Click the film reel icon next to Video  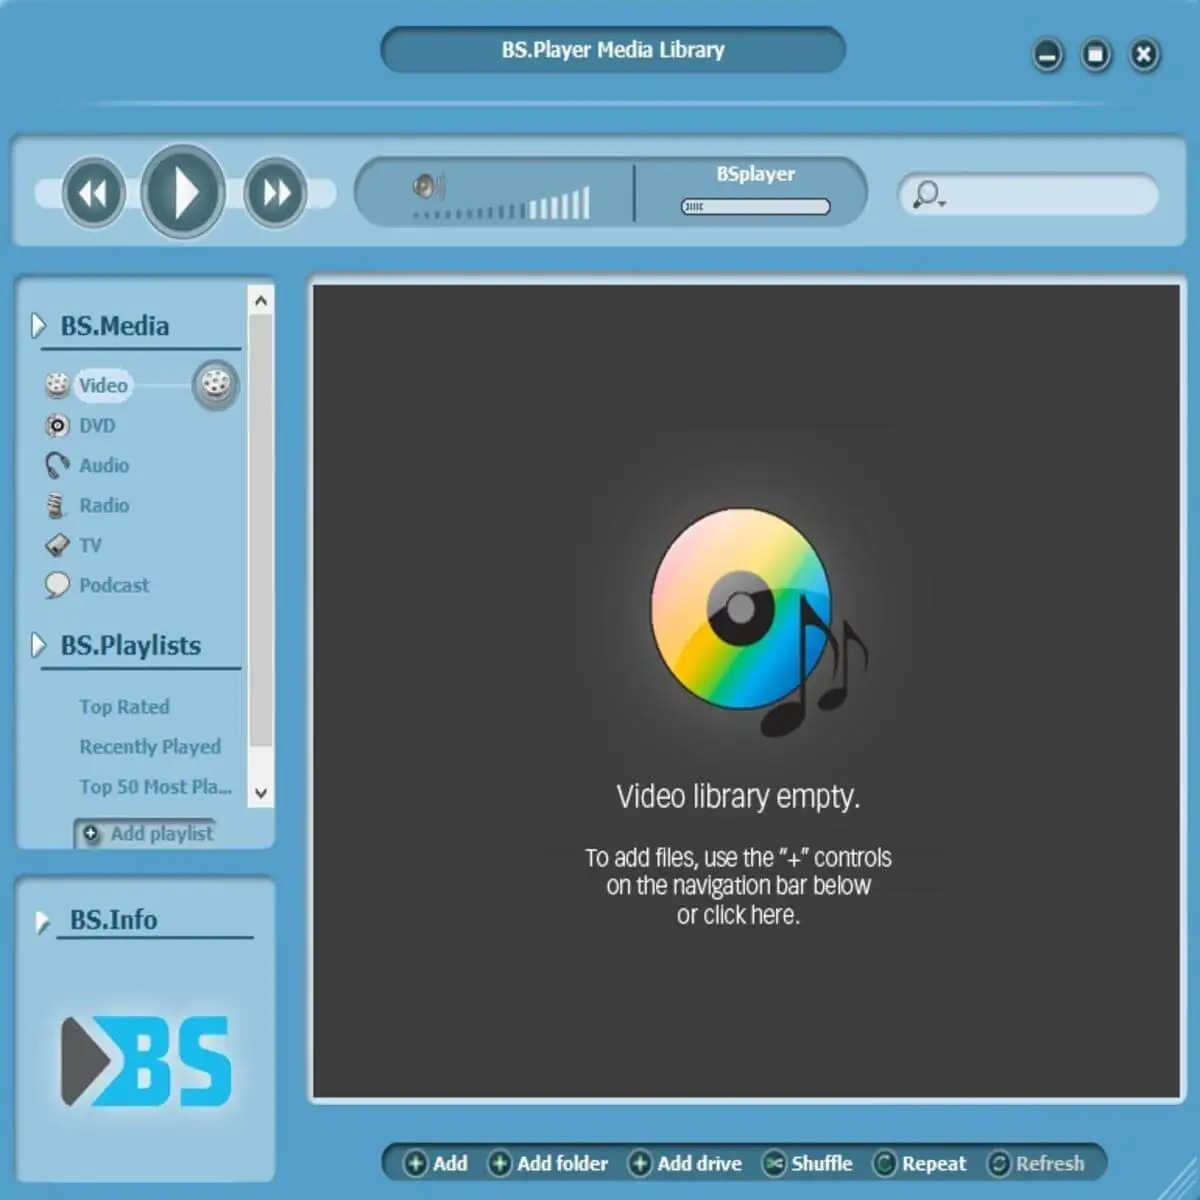coord(215,384)
